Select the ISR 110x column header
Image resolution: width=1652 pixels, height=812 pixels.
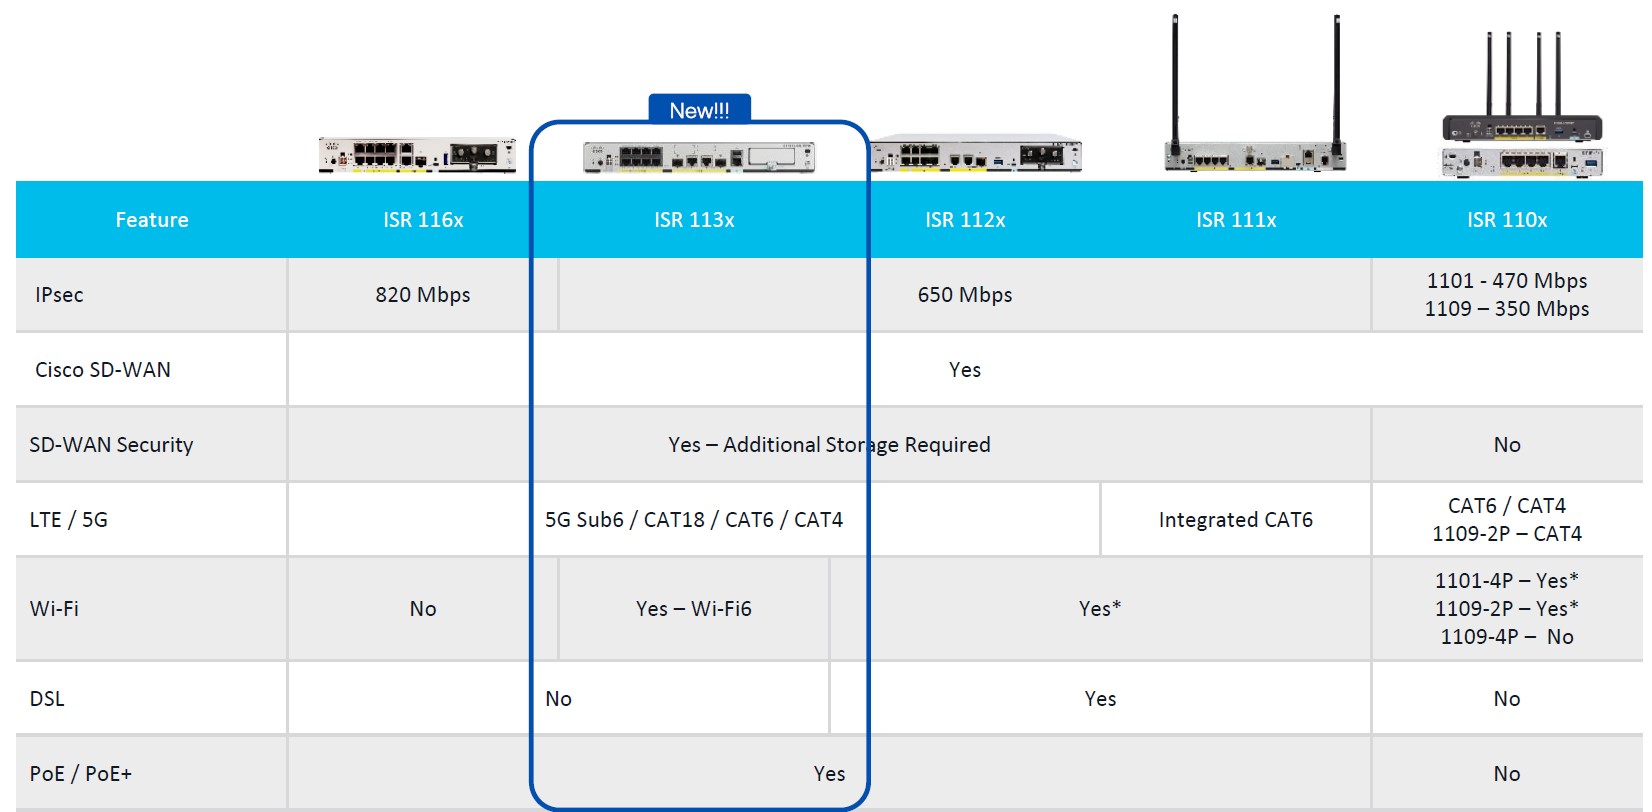[x=1507, y=220]
